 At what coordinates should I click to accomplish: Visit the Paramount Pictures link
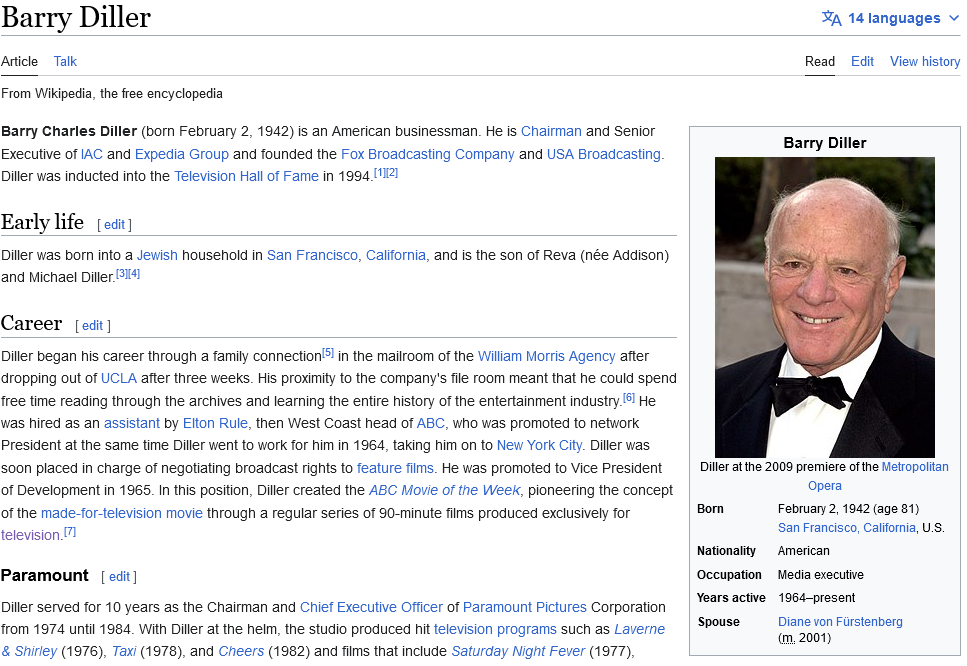pyautogui.click(x=525, y=607)
